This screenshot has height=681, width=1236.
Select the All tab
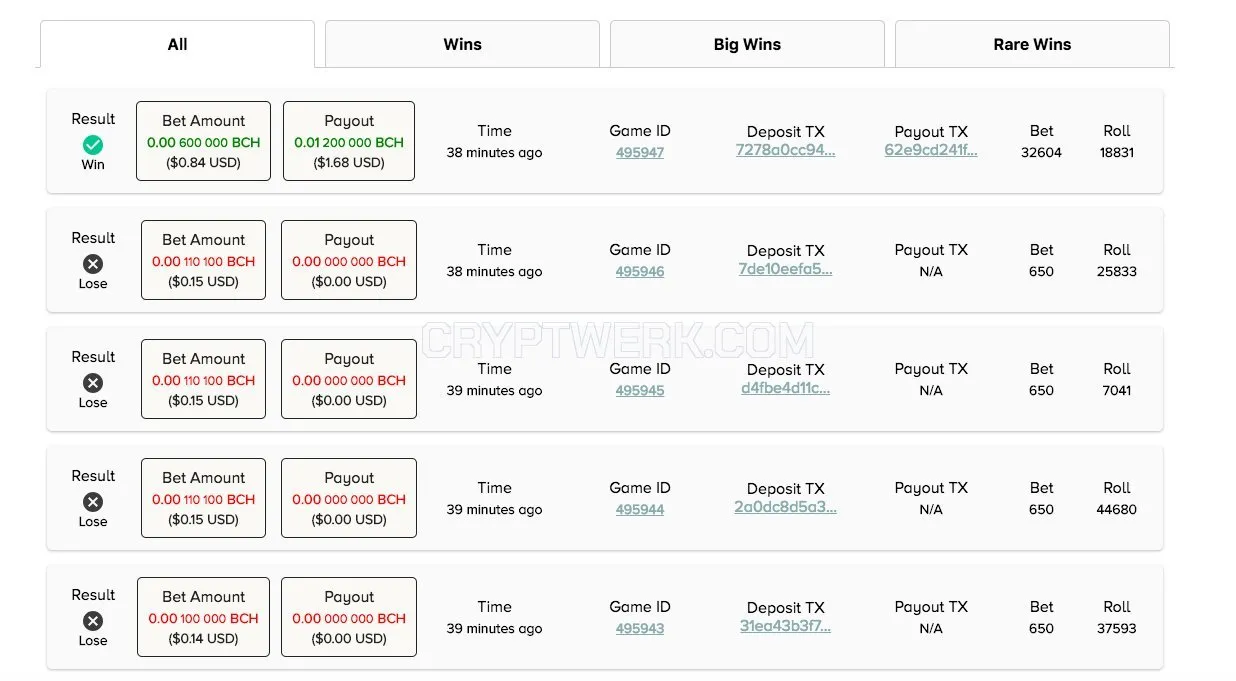tap(177, 44)
